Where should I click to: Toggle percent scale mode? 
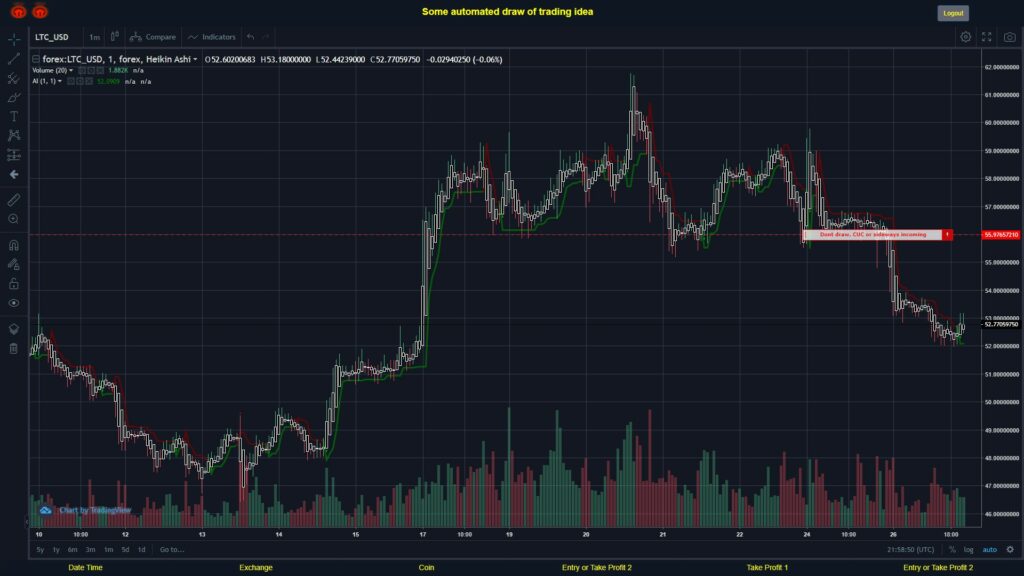tap(952, 550)
